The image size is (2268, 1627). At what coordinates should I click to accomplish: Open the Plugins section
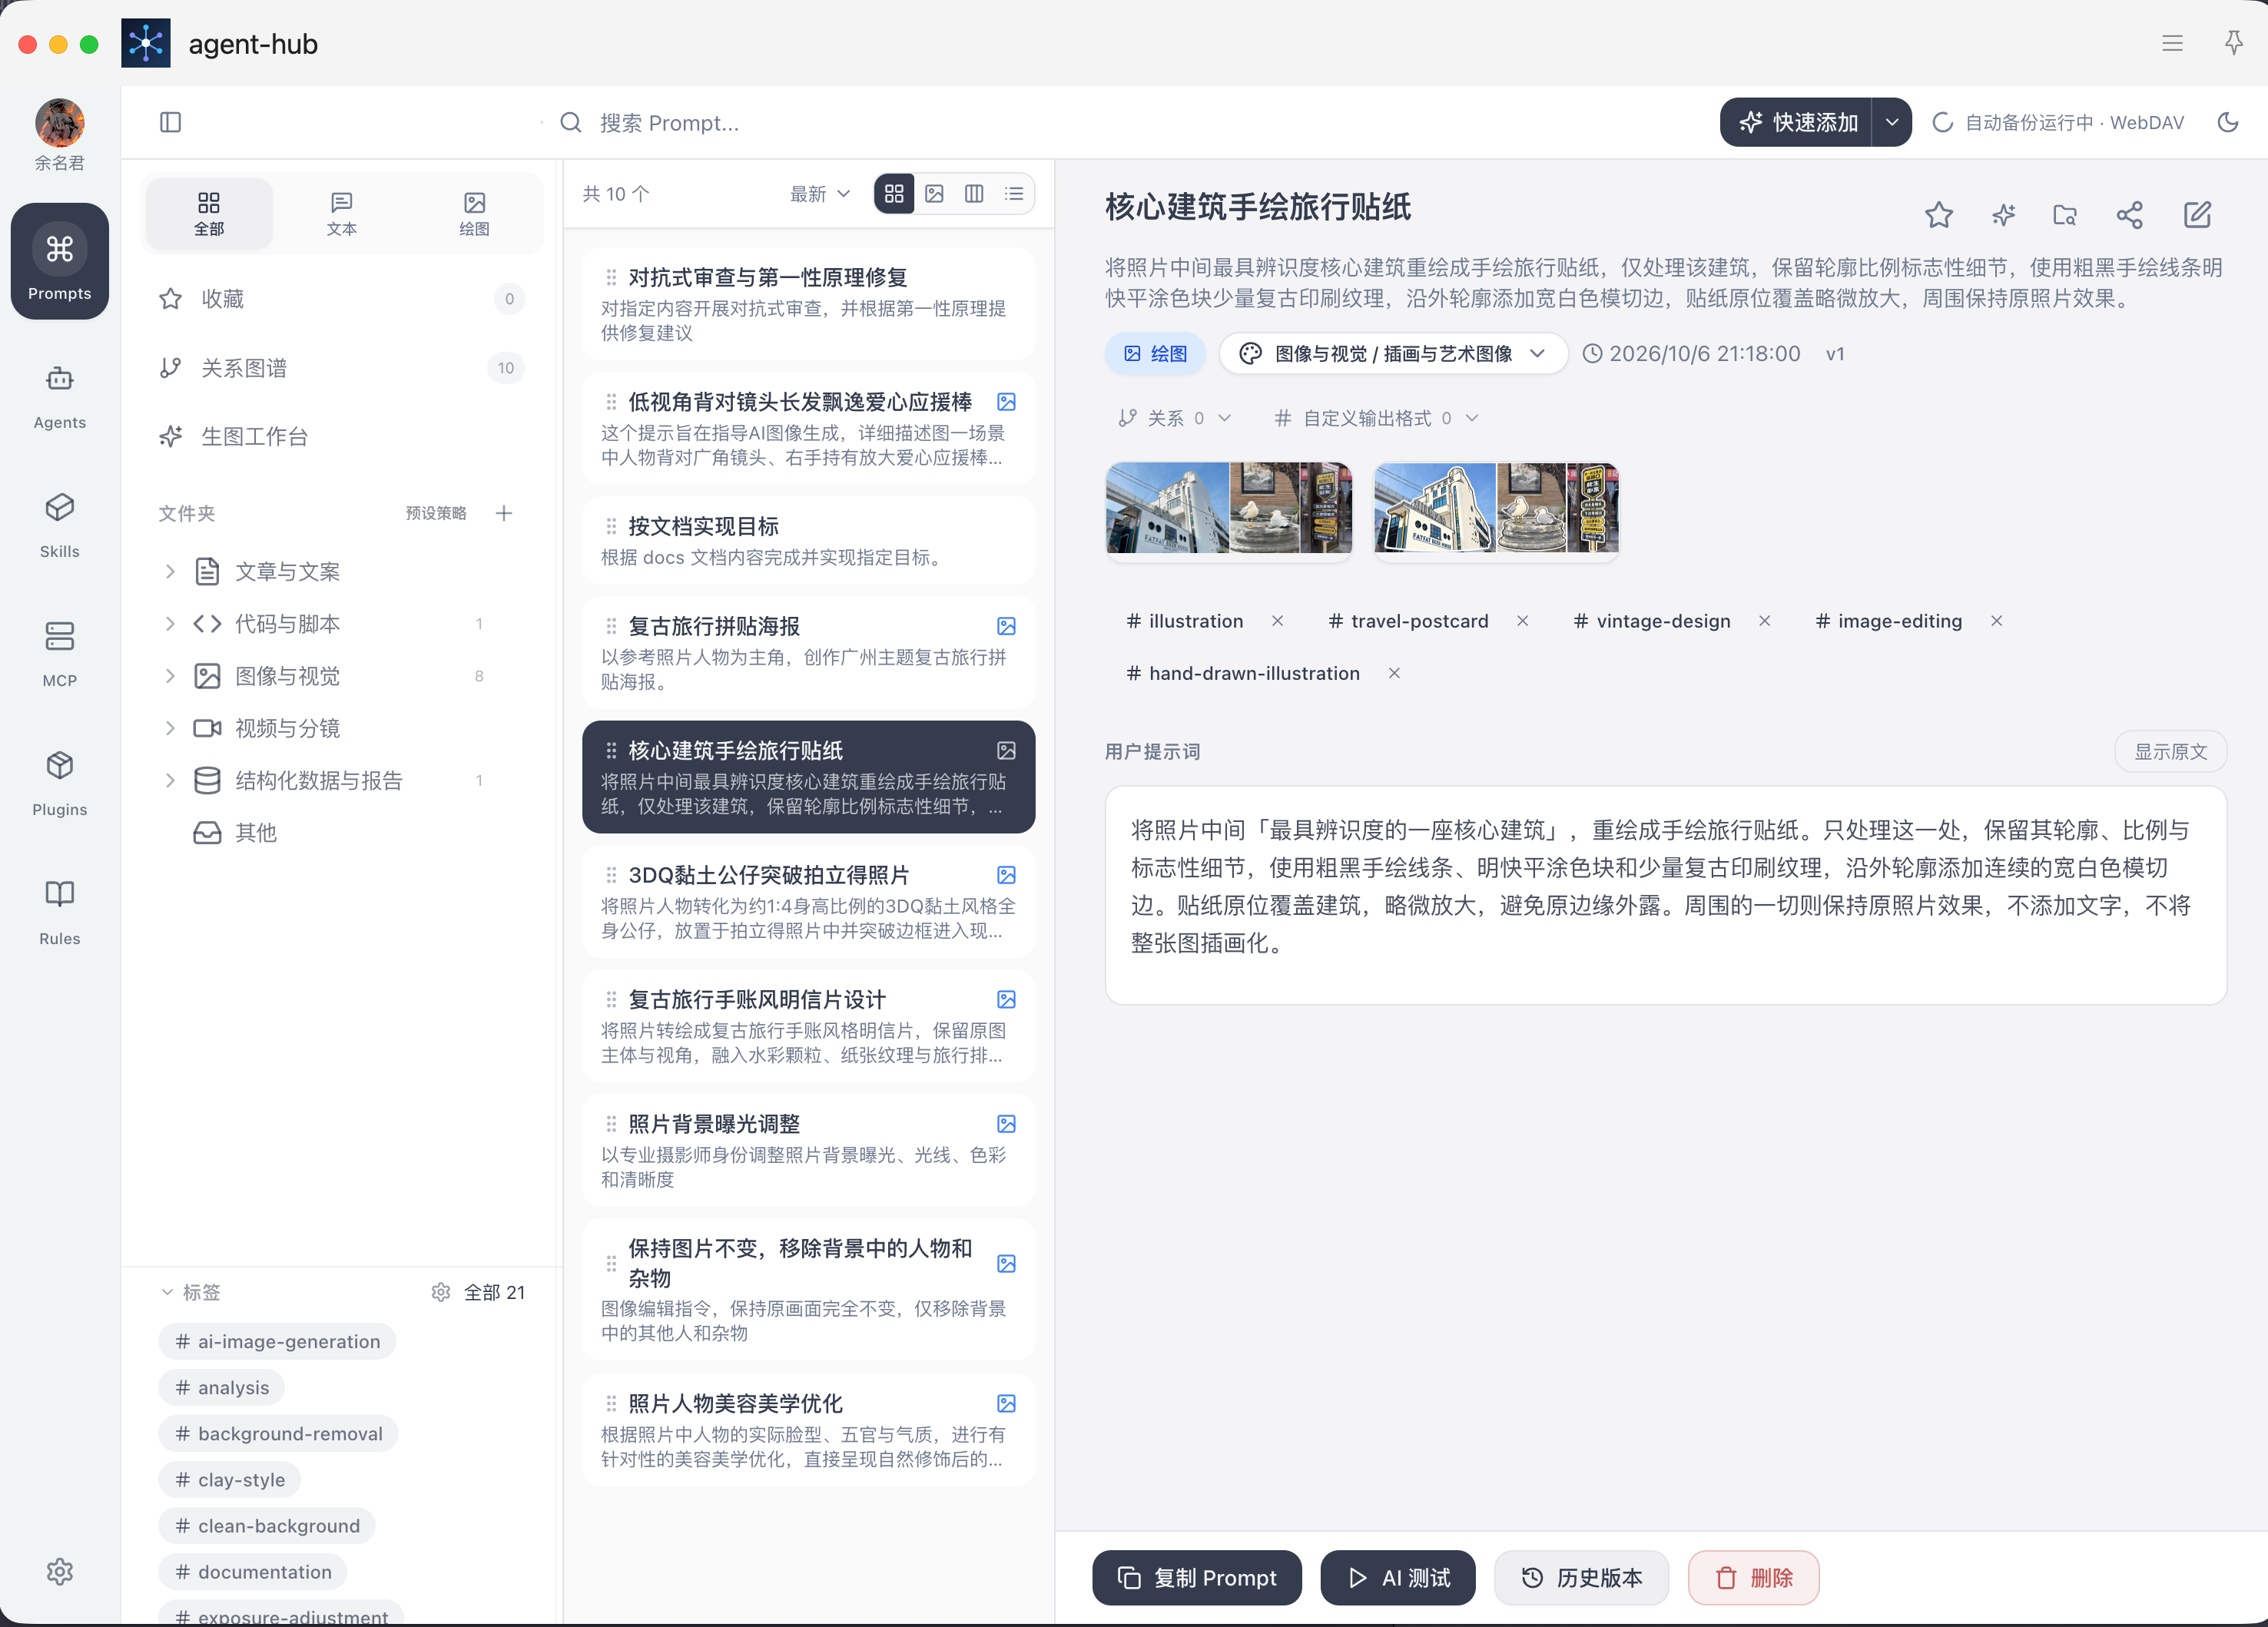60,783
